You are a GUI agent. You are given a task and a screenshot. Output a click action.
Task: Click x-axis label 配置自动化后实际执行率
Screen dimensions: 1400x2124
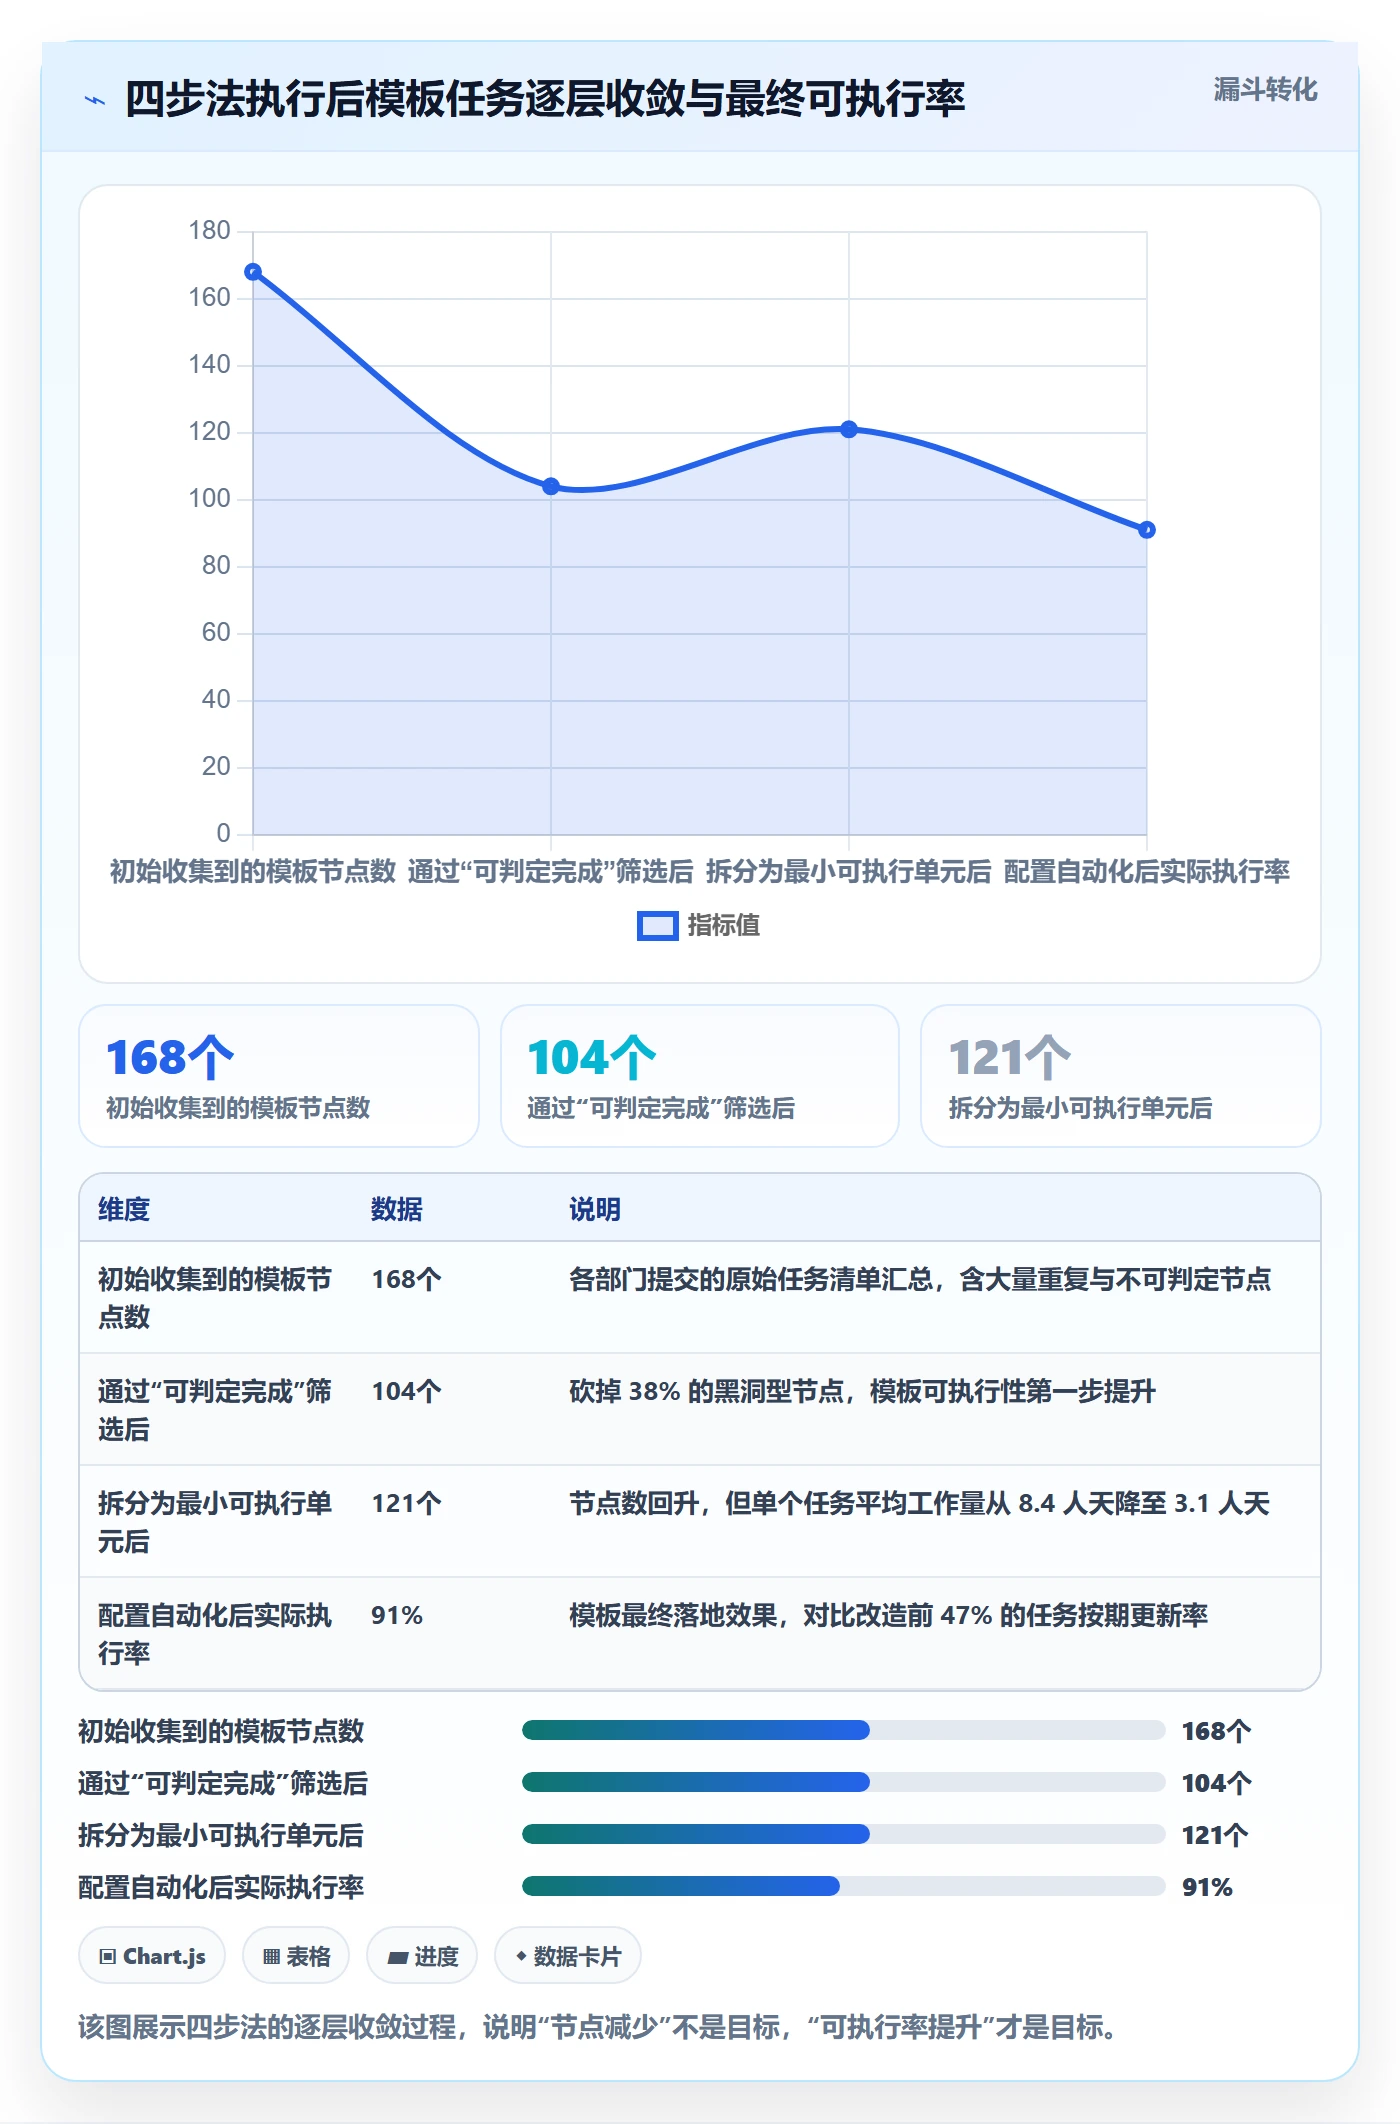coord(1147,871)
